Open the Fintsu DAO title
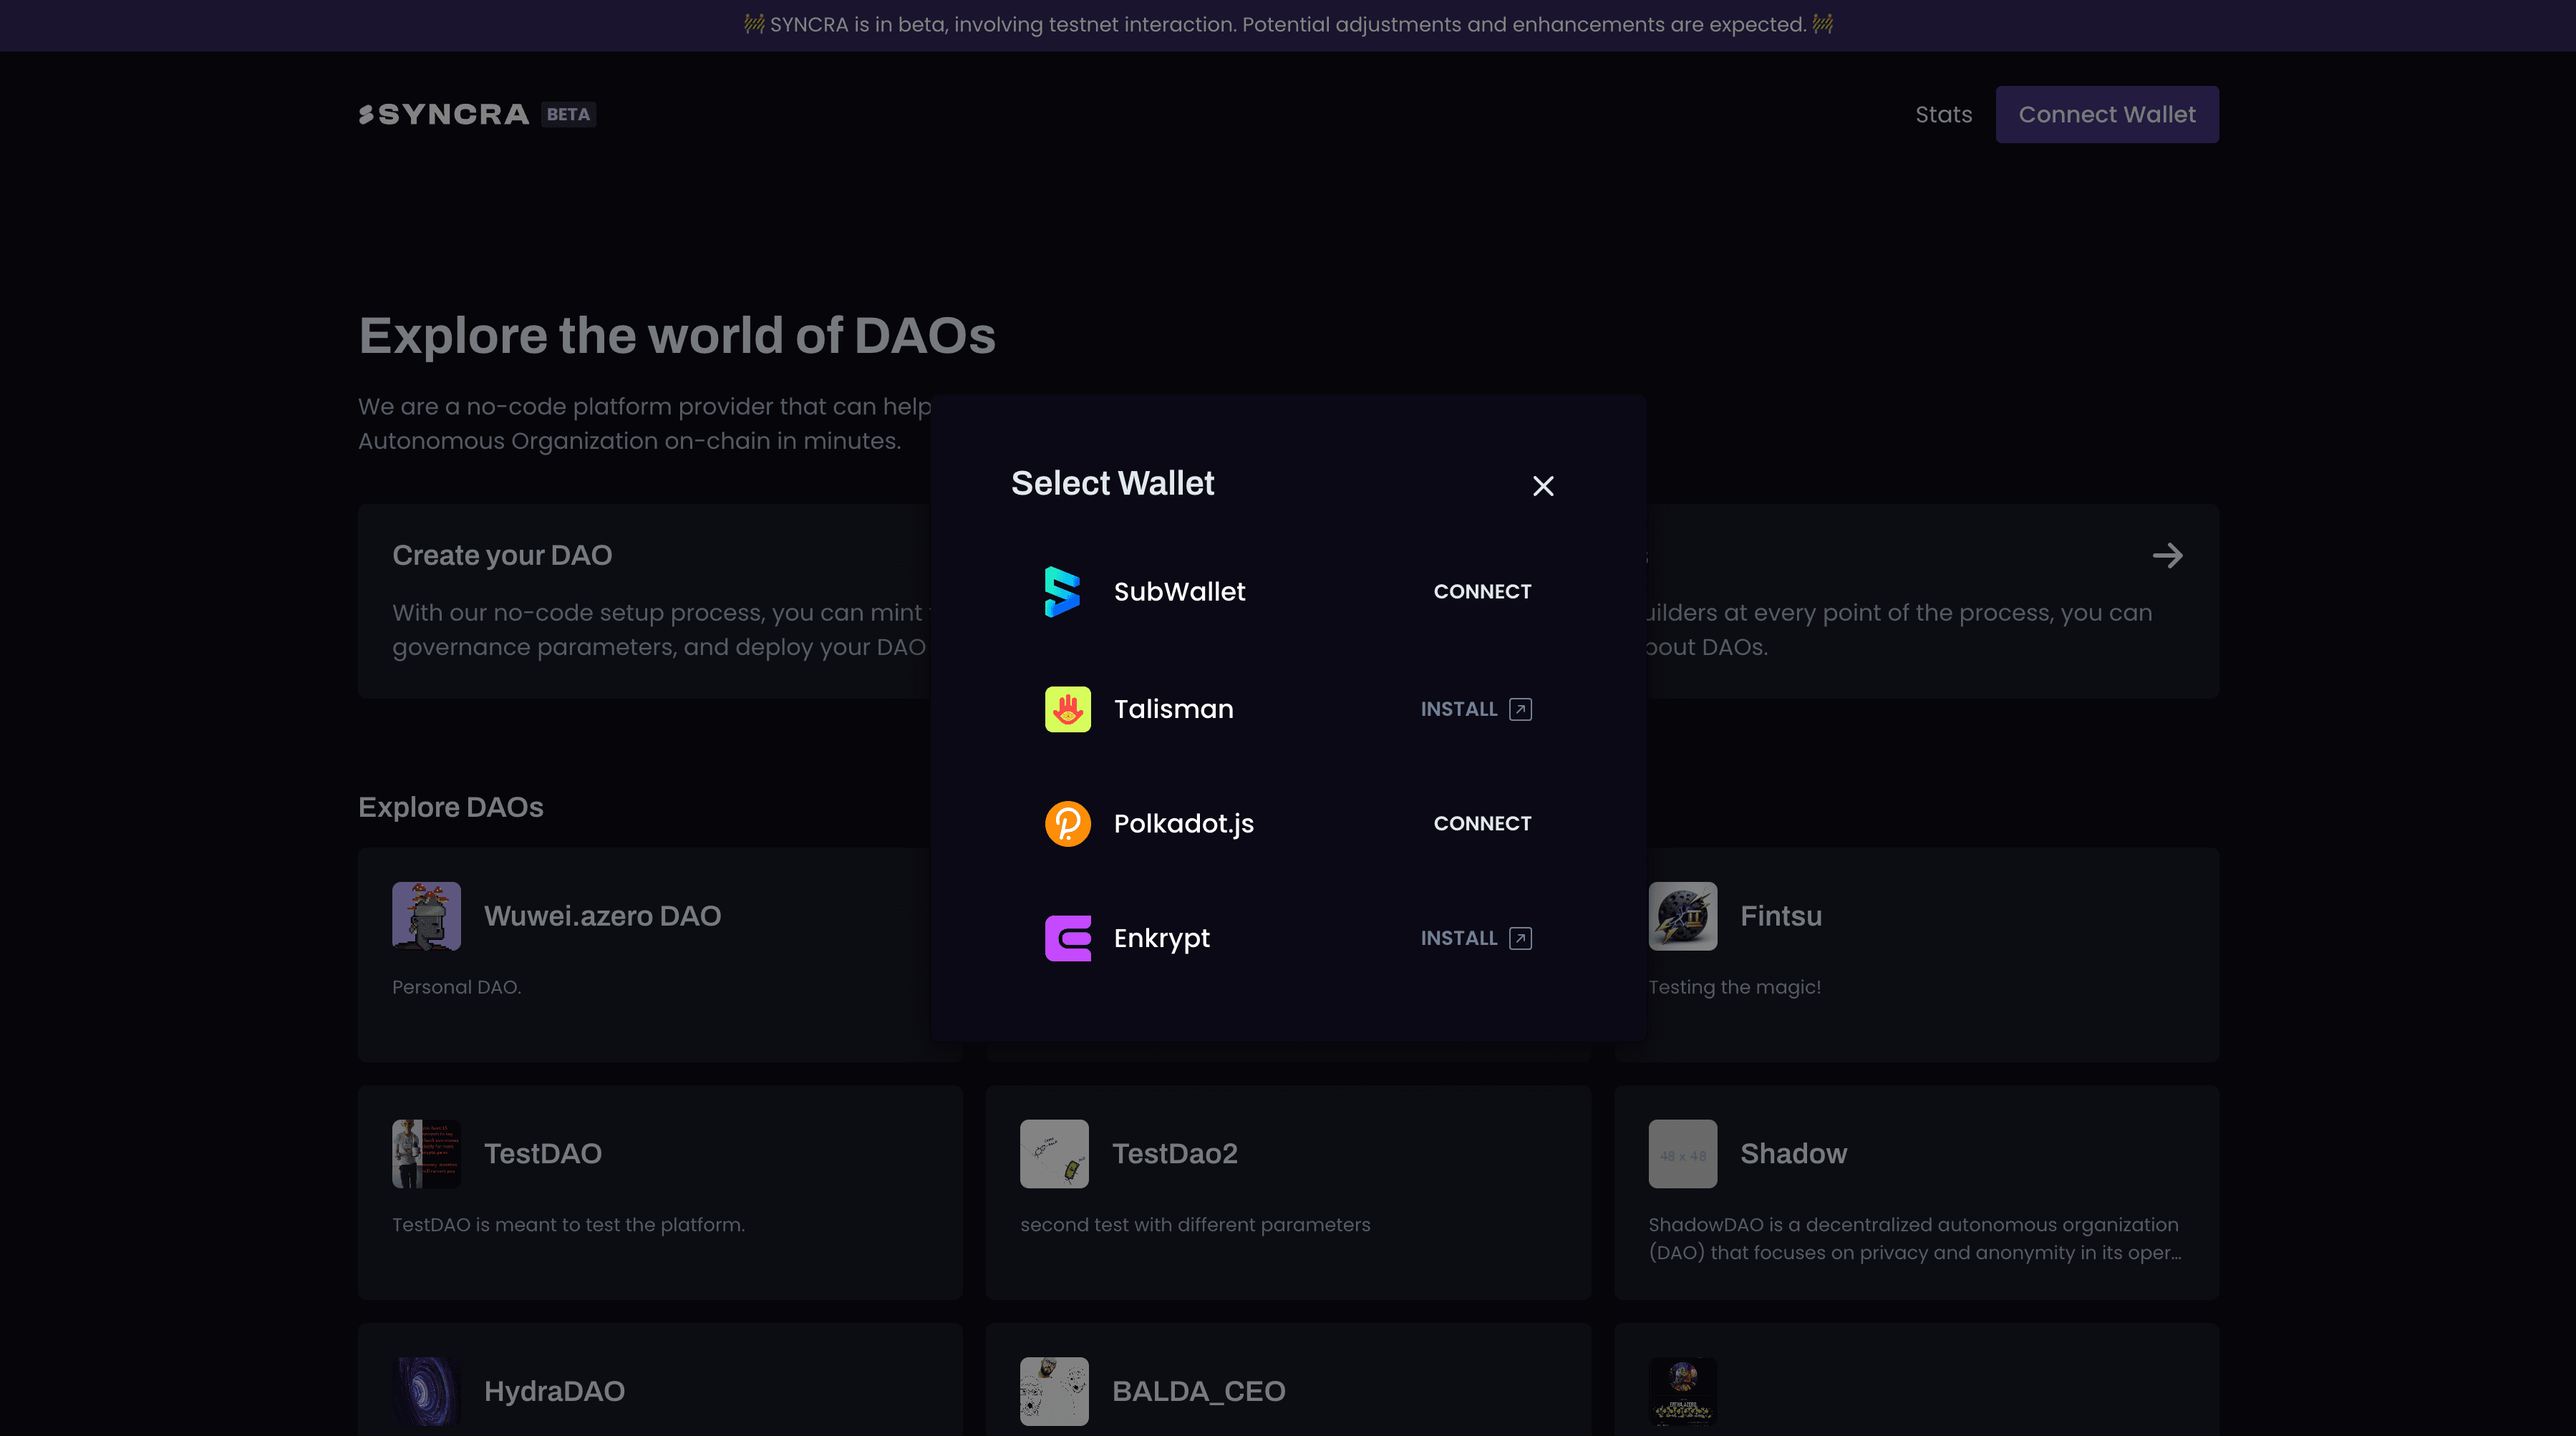The width and height of the screenshot is (2576, 1436). tap(1781, 916)
